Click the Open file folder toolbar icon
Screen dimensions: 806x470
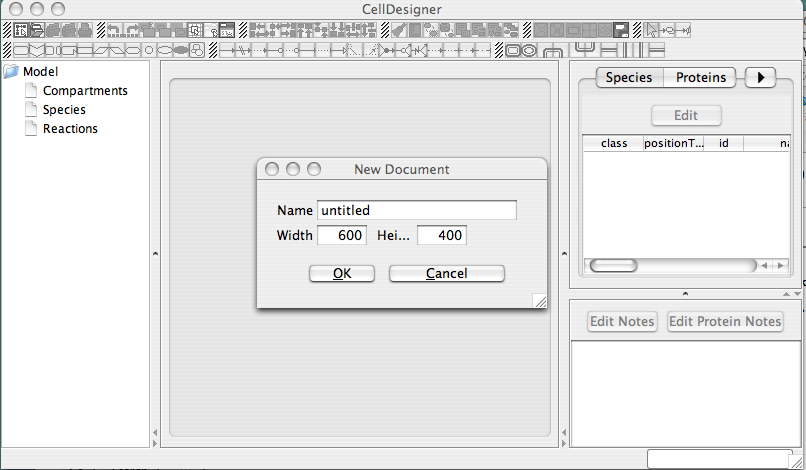coord(36,29)
